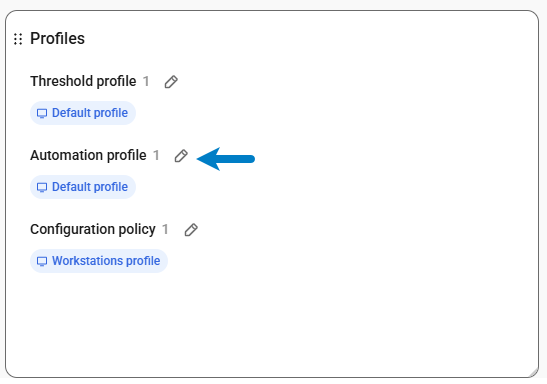Select the Configuration policy heading
Viewport: 547px width, 384px height.
point(93,229)
